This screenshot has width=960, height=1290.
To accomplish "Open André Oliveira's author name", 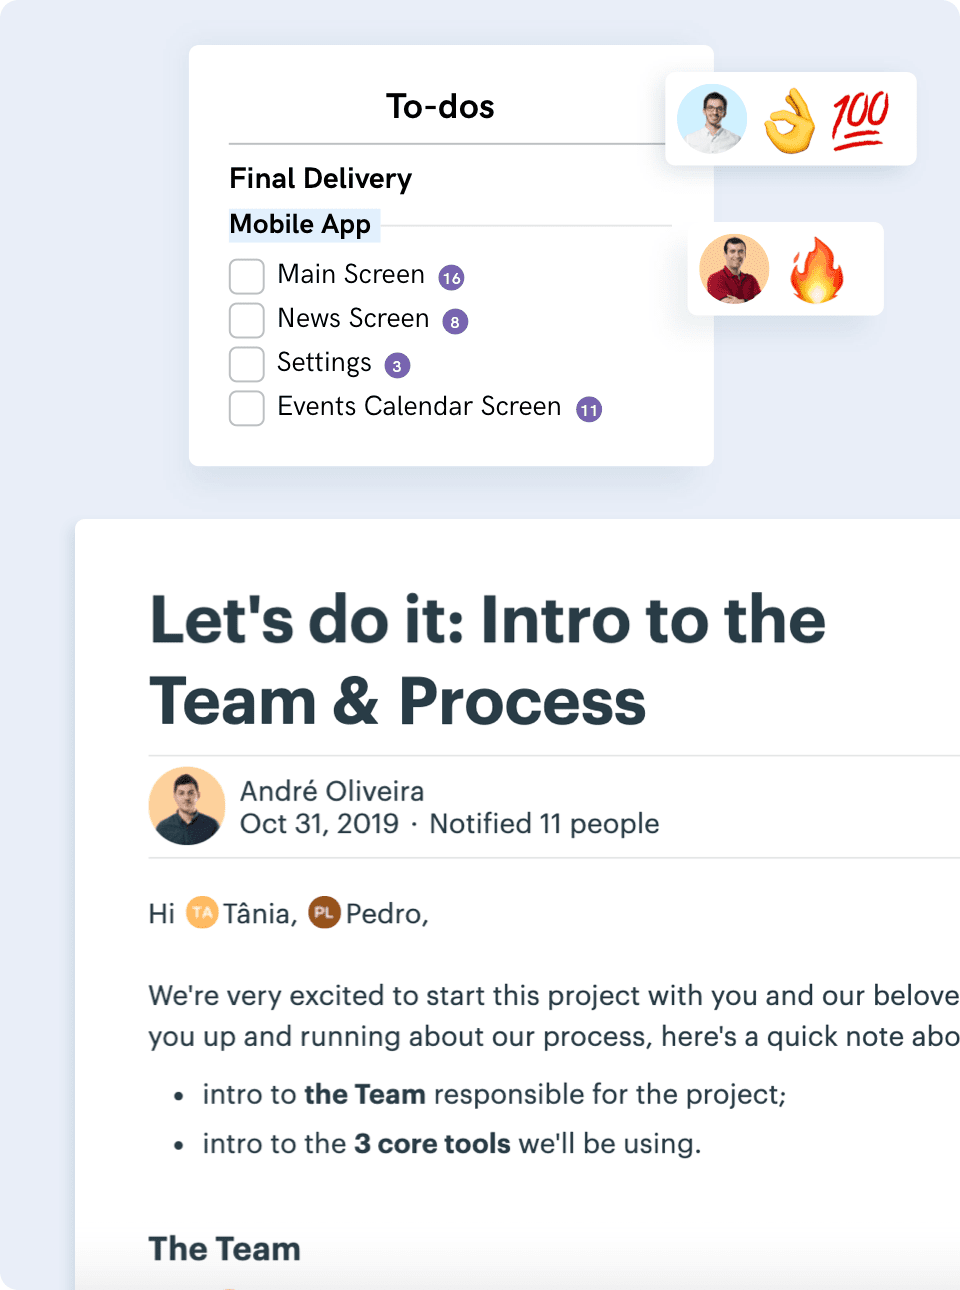I will 332,791.
